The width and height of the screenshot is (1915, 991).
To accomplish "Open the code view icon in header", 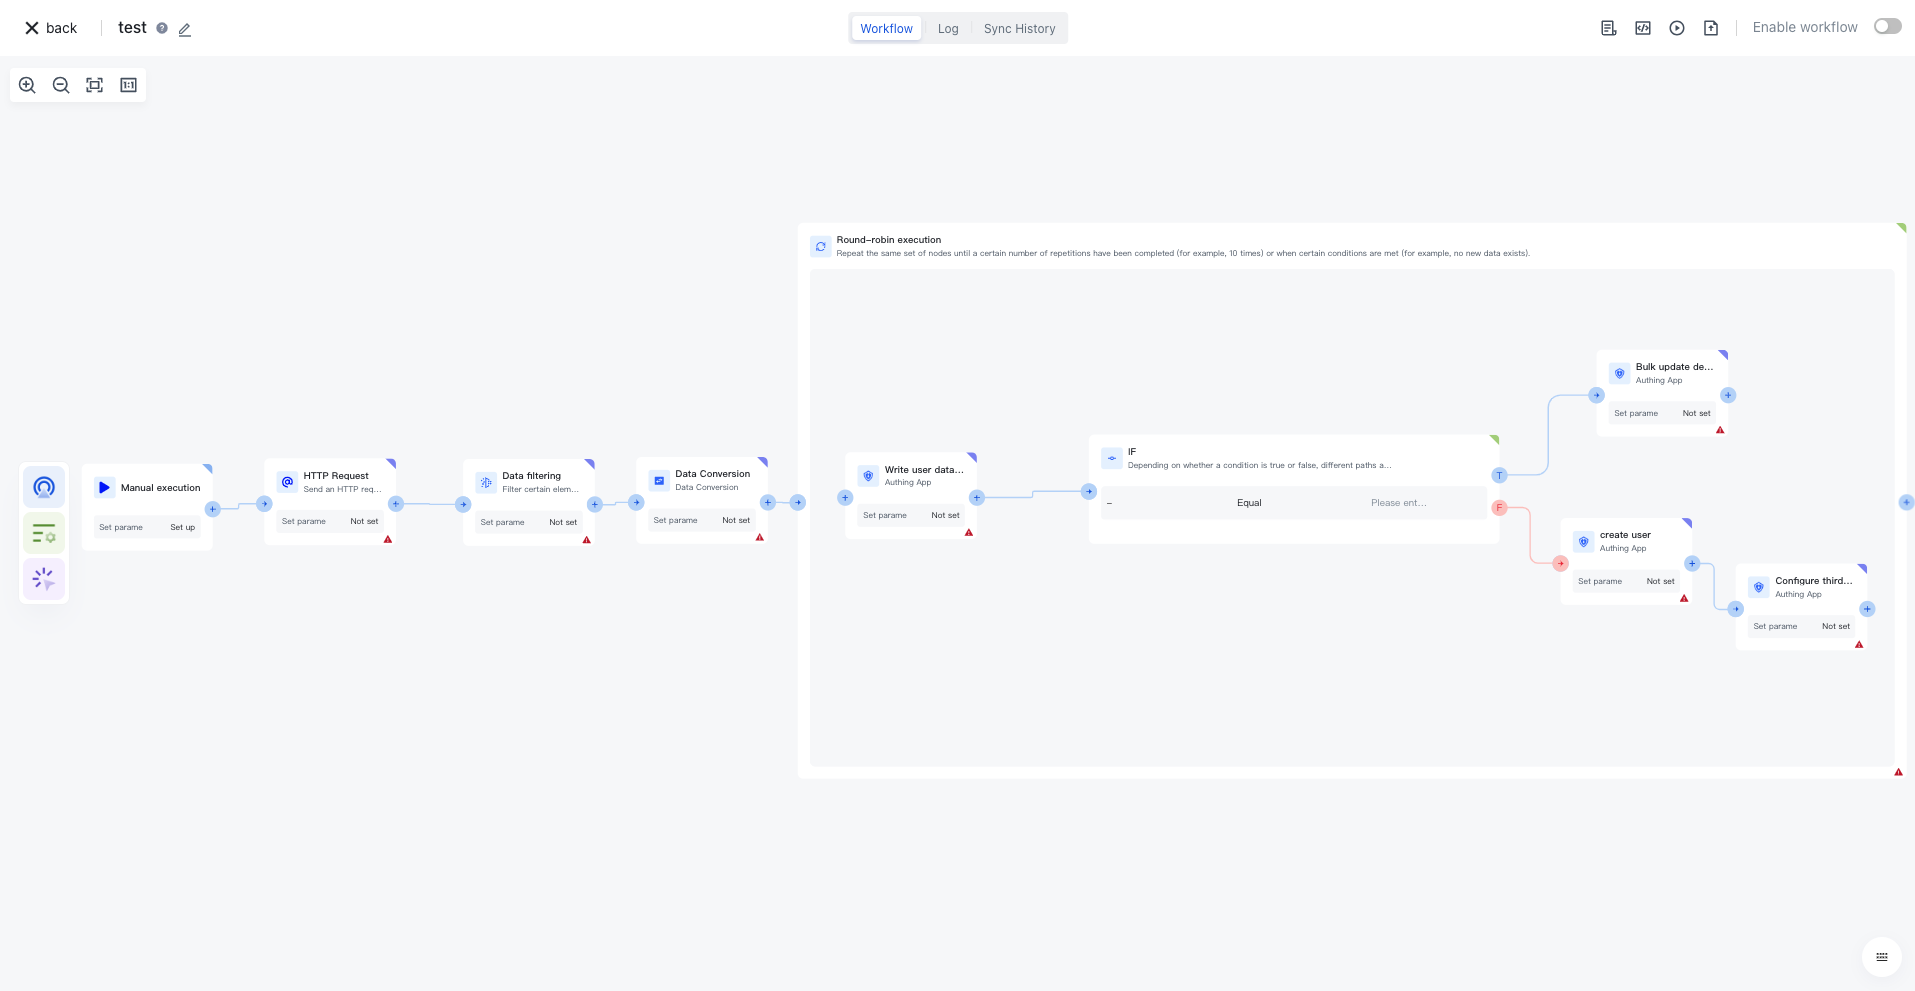I will tap(1643, 28).
